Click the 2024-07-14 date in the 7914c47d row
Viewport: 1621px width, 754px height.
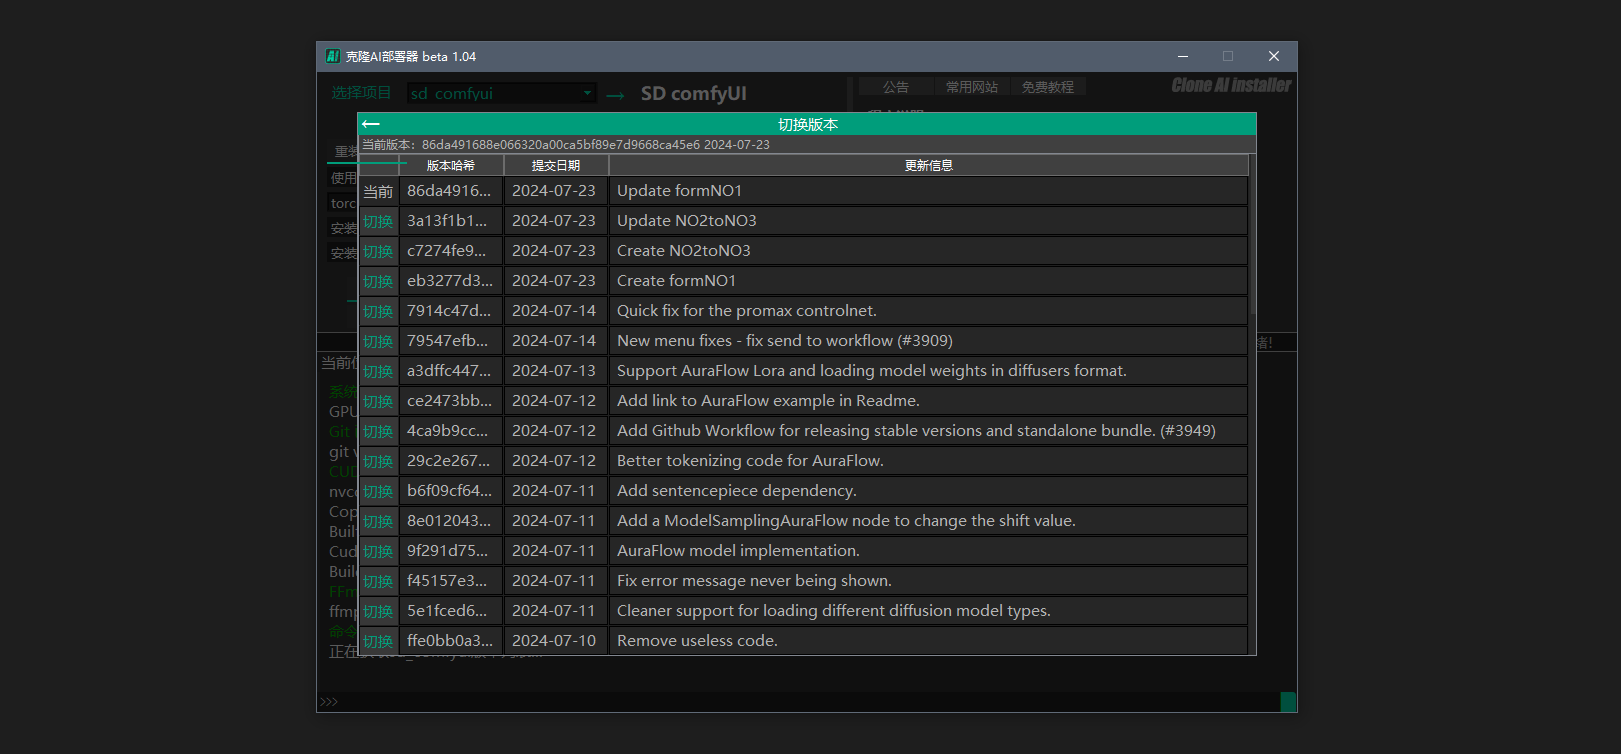(554, 311)
